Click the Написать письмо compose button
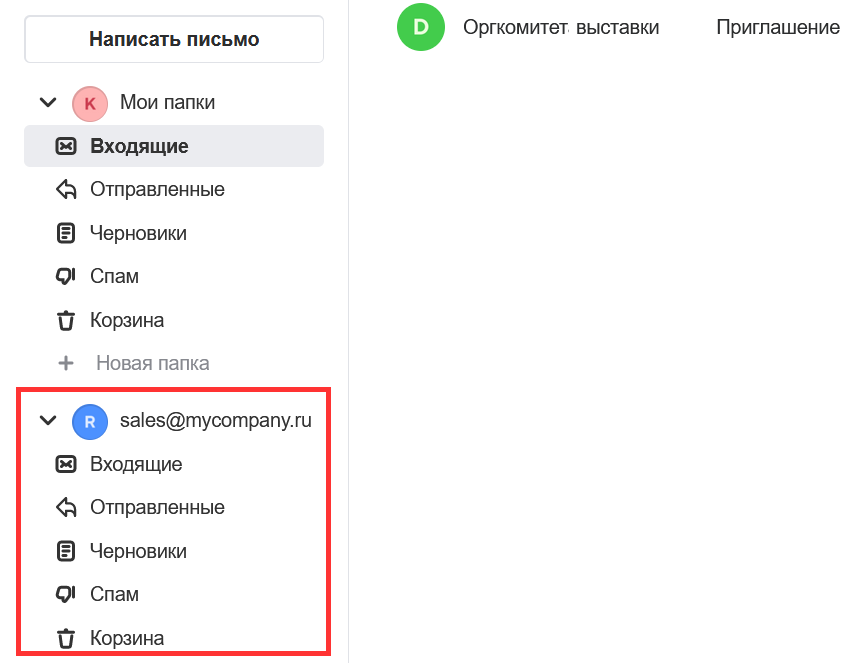Image resolution: width=868 pixels, height=663 pixels. pos(174,40)
